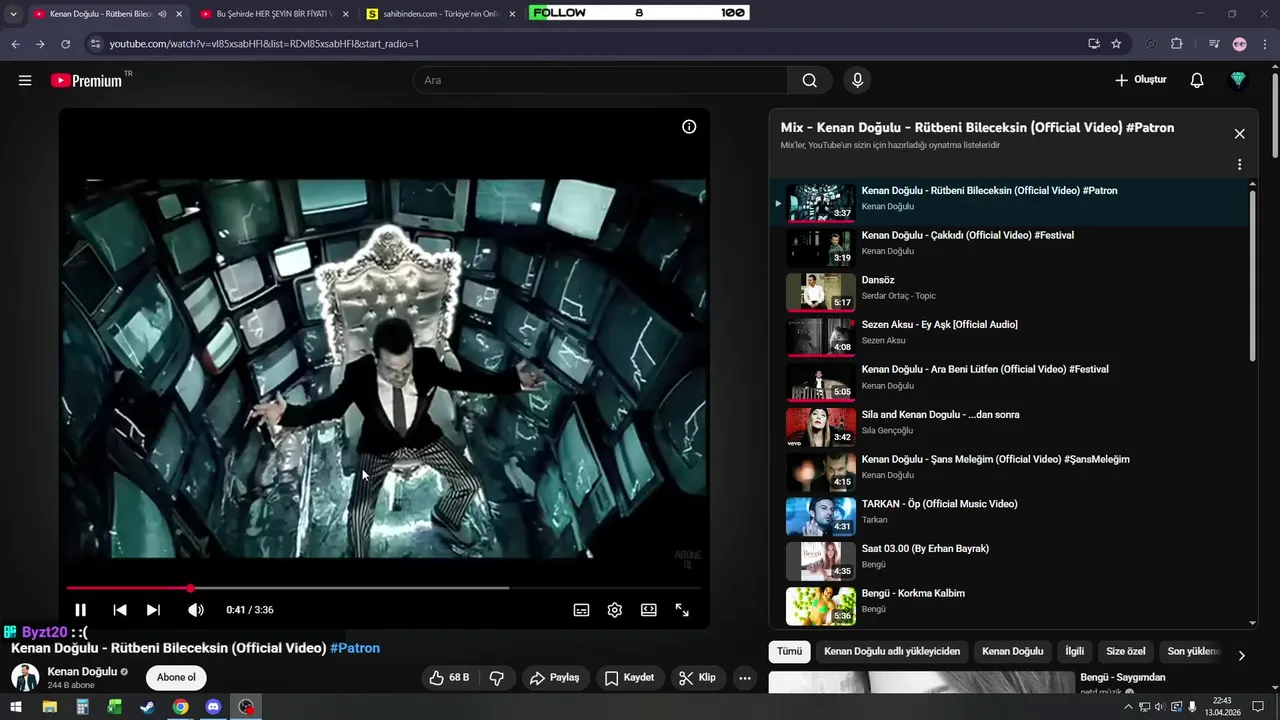Select Kenan Doğulu adlı yükleyiciden chip
Viewport: 1280px width, 720px height.
892,651
